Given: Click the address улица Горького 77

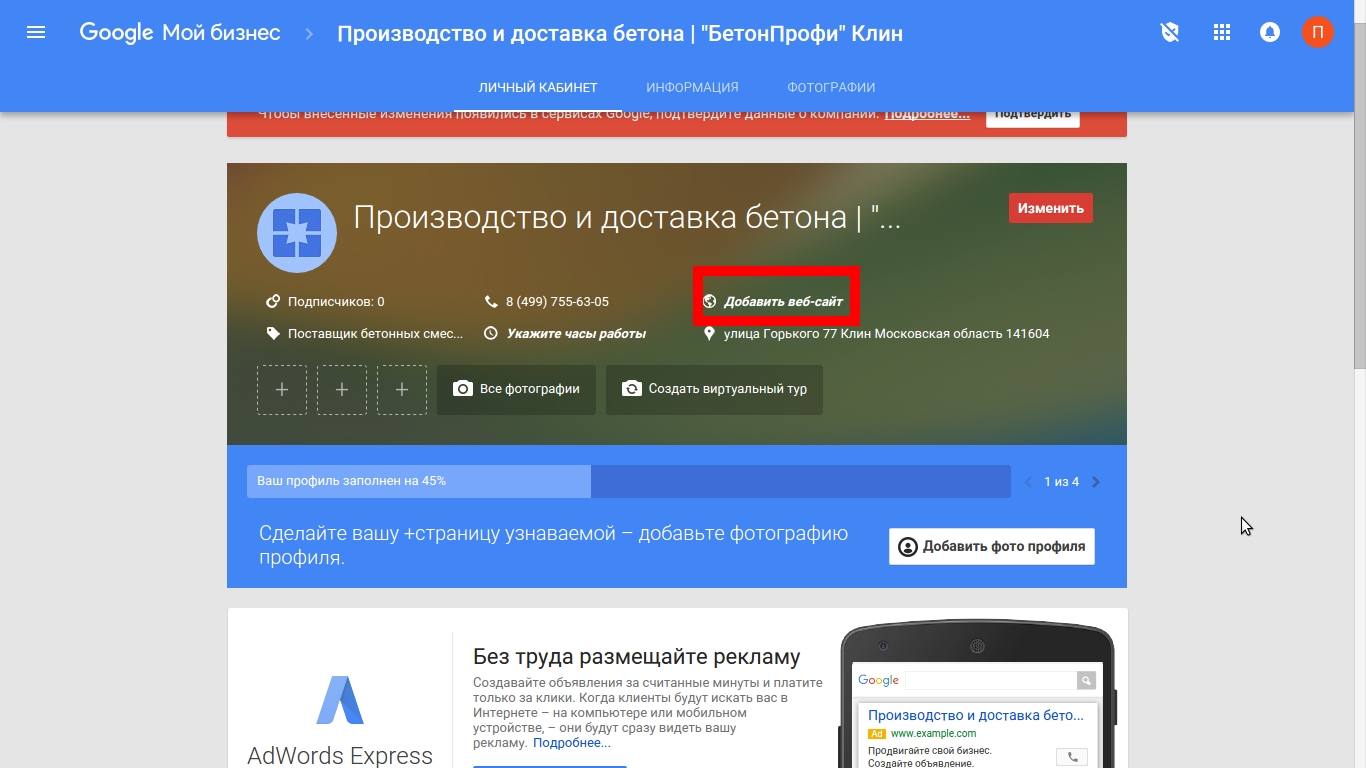Looking at the screenshot, I should point(887,333).
